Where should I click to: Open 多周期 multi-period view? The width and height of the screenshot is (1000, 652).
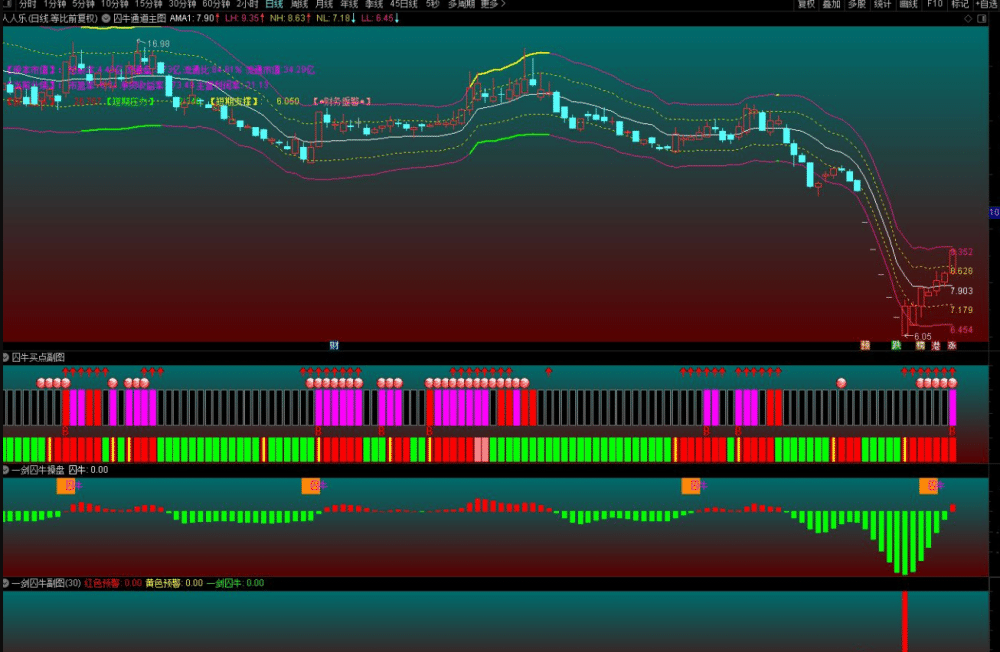pos(462,4)
